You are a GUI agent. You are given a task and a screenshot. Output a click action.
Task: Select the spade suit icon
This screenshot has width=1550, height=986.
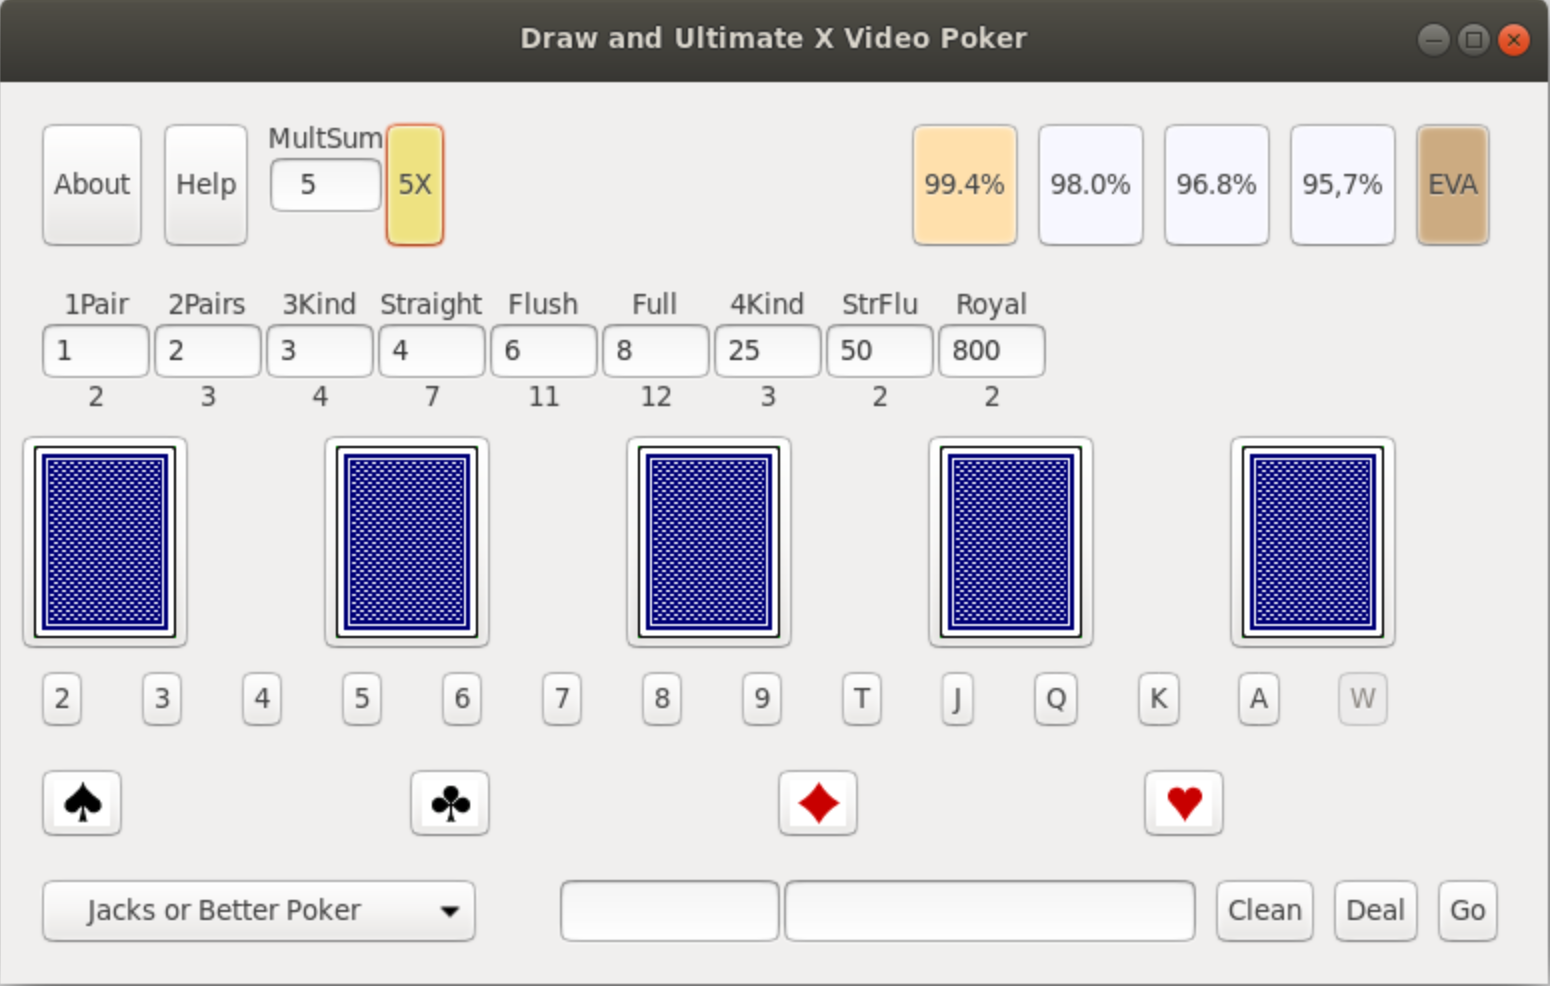click(x=82, y=803)
